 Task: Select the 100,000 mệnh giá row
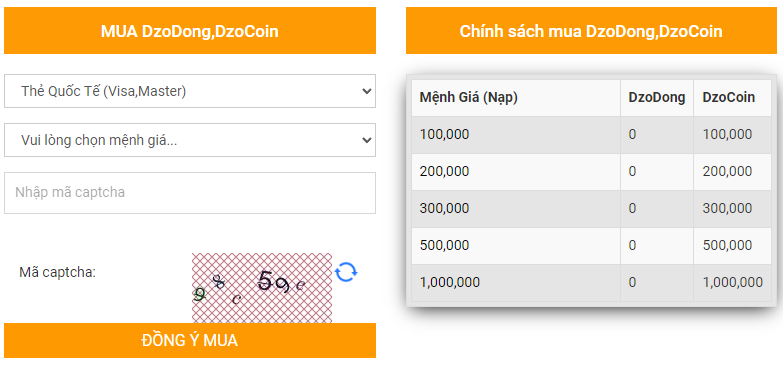coord(591,135)
